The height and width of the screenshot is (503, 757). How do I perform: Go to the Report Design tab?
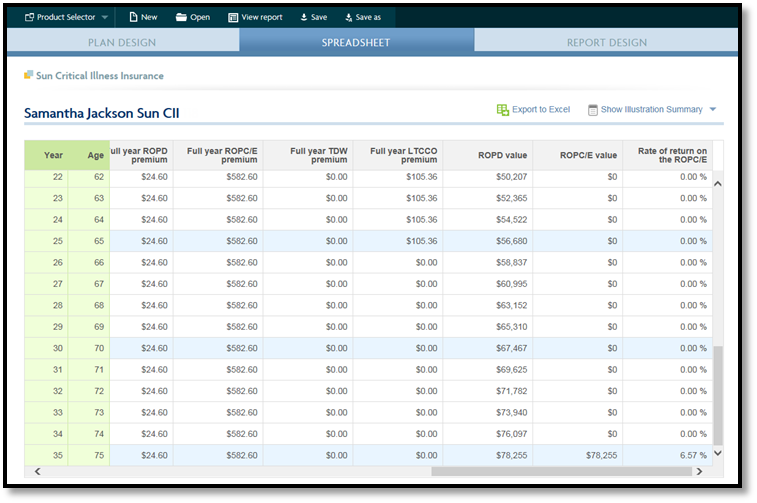[x=606, y=42]
